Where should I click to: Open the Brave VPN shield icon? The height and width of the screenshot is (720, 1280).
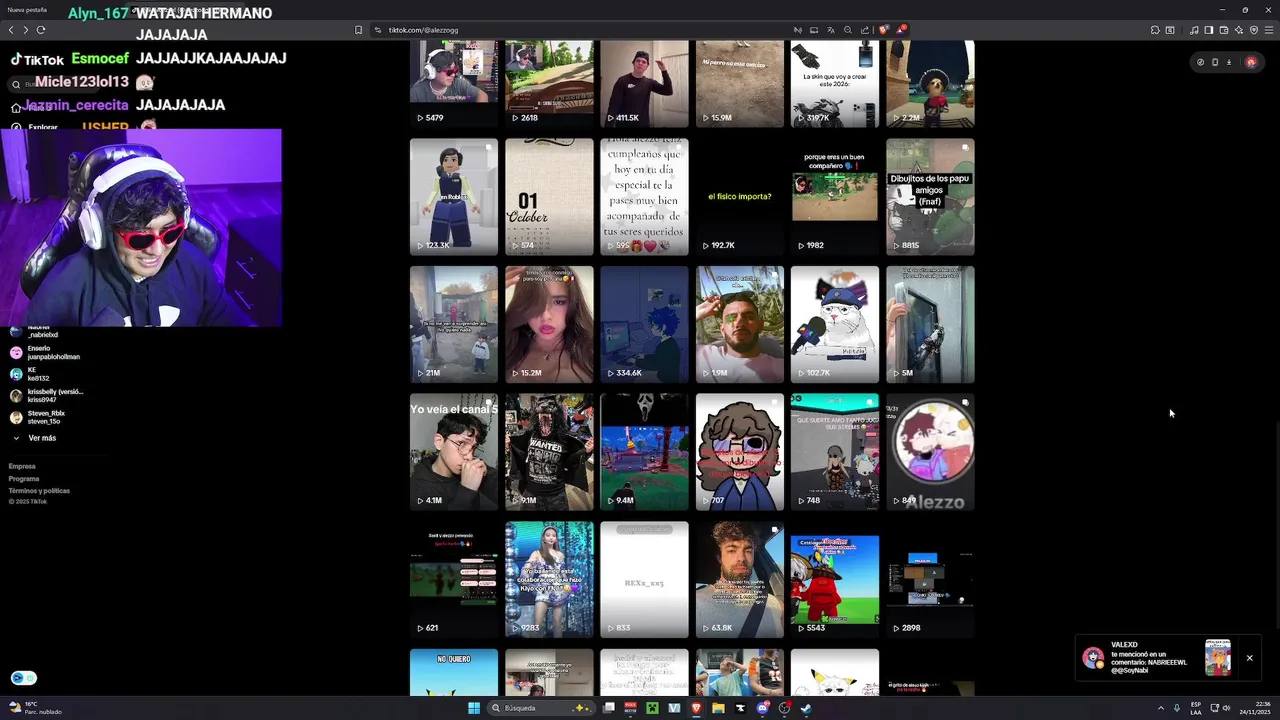coord(1254,30)
